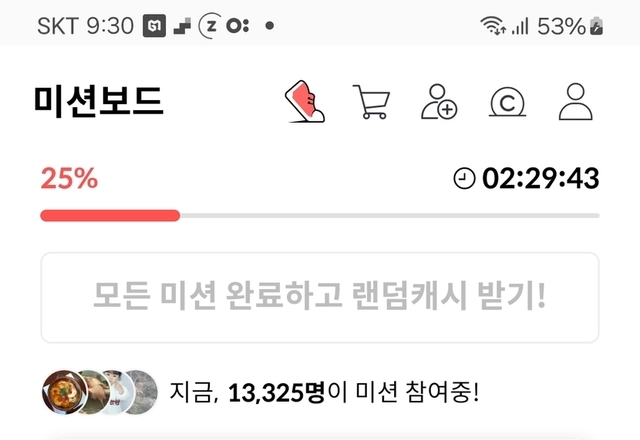Open the cash coin icon
The height and width of the screenshot is (440, 640).
507,102
